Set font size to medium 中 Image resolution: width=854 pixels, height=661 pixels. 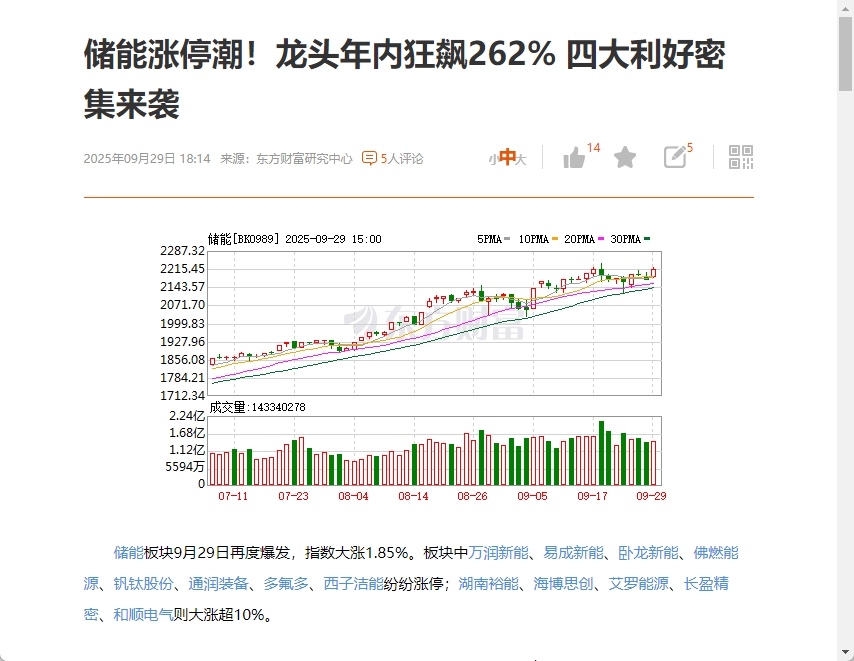pyautogui.click(x=507, y=157)
